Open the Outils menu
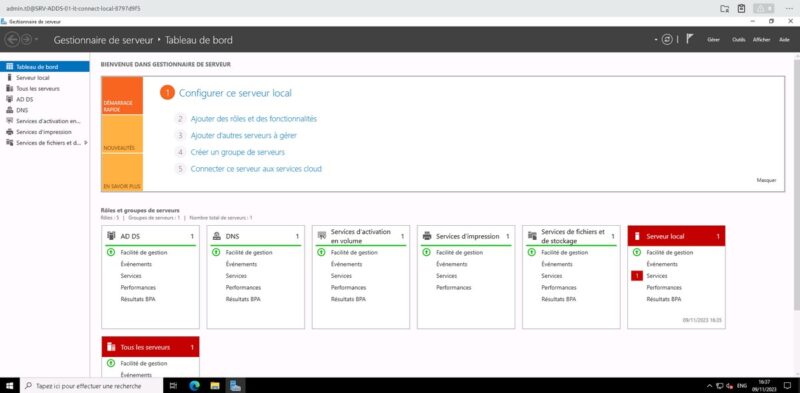The height and width of the screenshot is (393, 800). click(738, 40)
